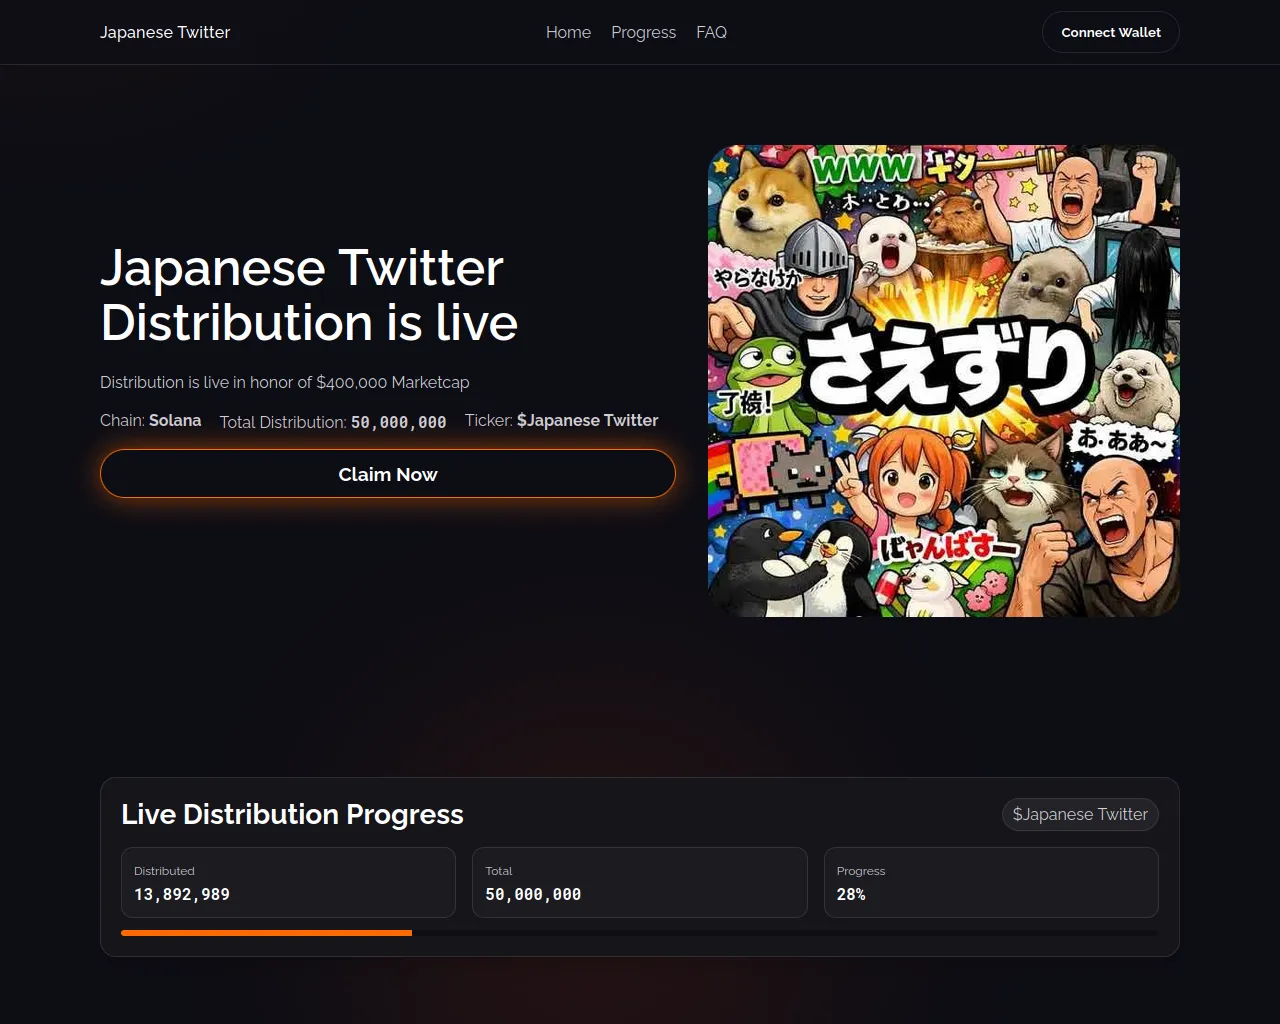Click the meme collage artwork image
The width and height of the screenshot is (1280, 1024).
pos(944,381)
